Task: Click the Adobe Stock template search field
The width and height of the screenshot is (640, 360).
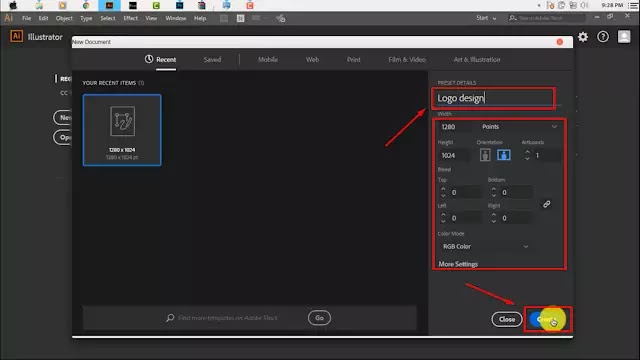Action: (228, 318)
